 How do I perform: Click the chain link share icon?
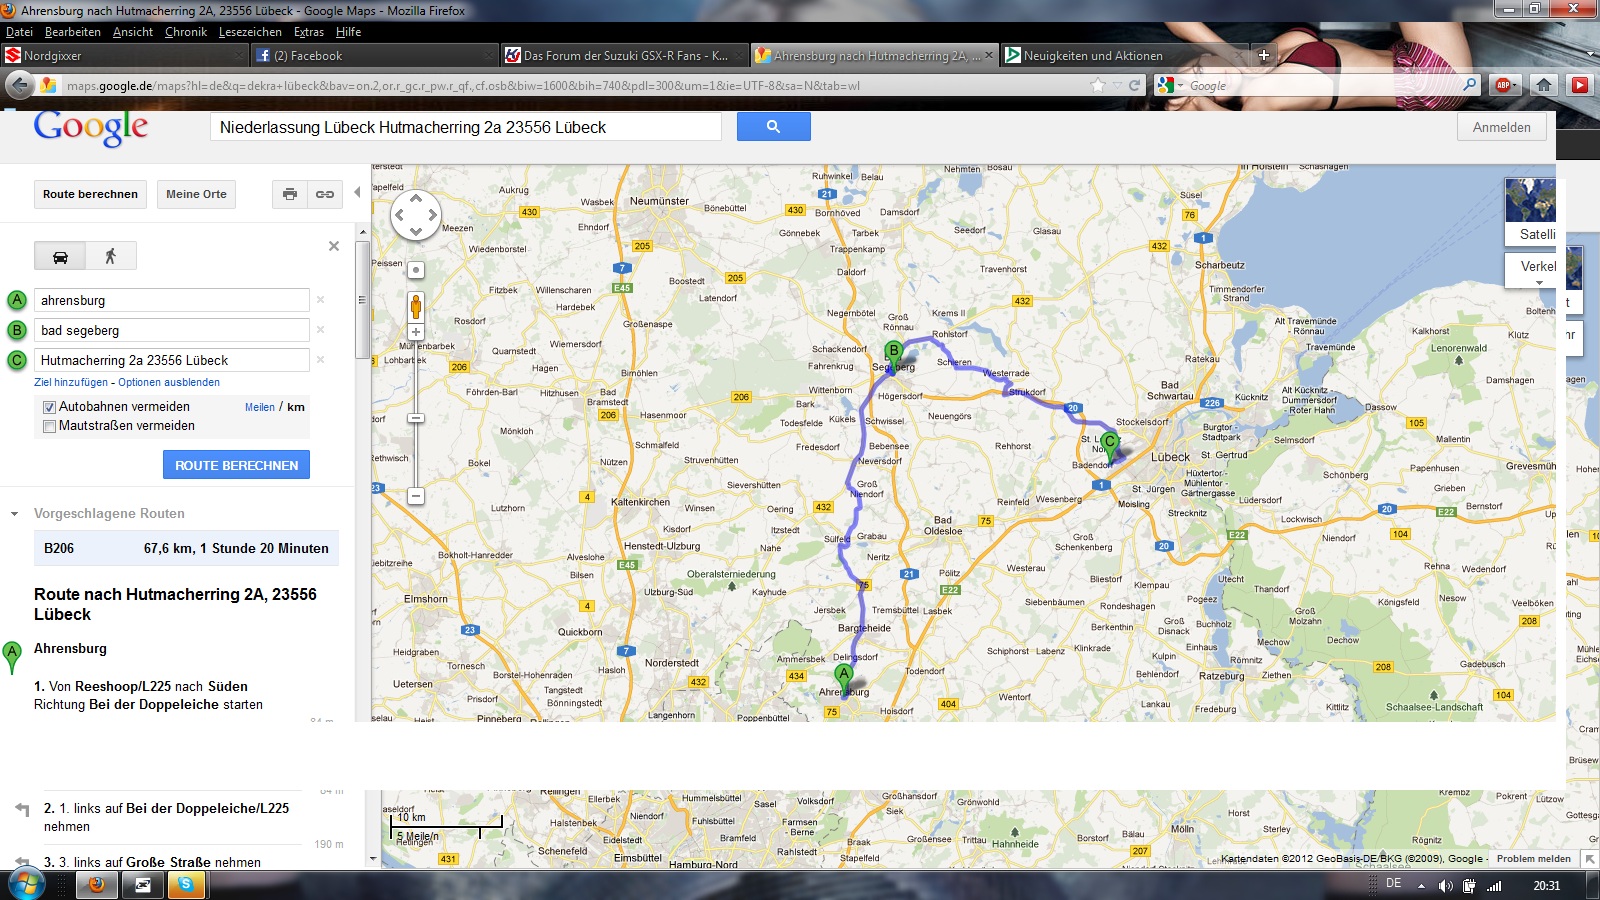(x=325, y=194)
